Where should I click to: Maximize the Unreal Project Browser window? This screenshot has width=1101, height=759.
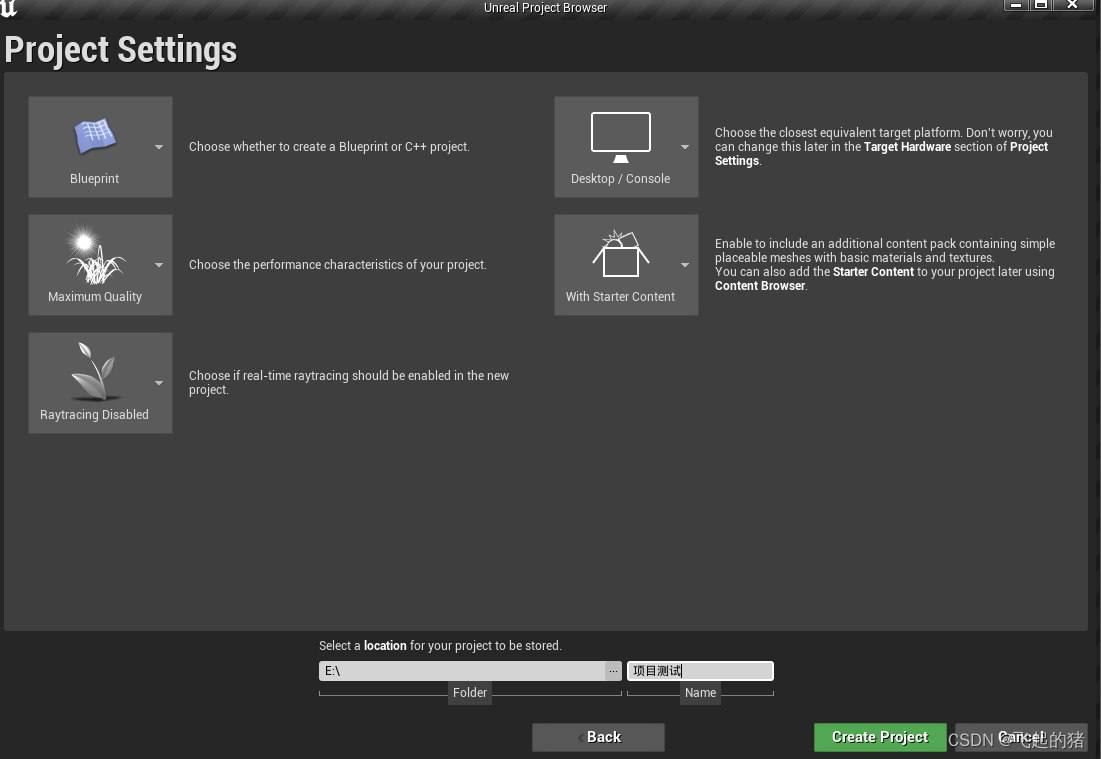[x=1041, y=5]
